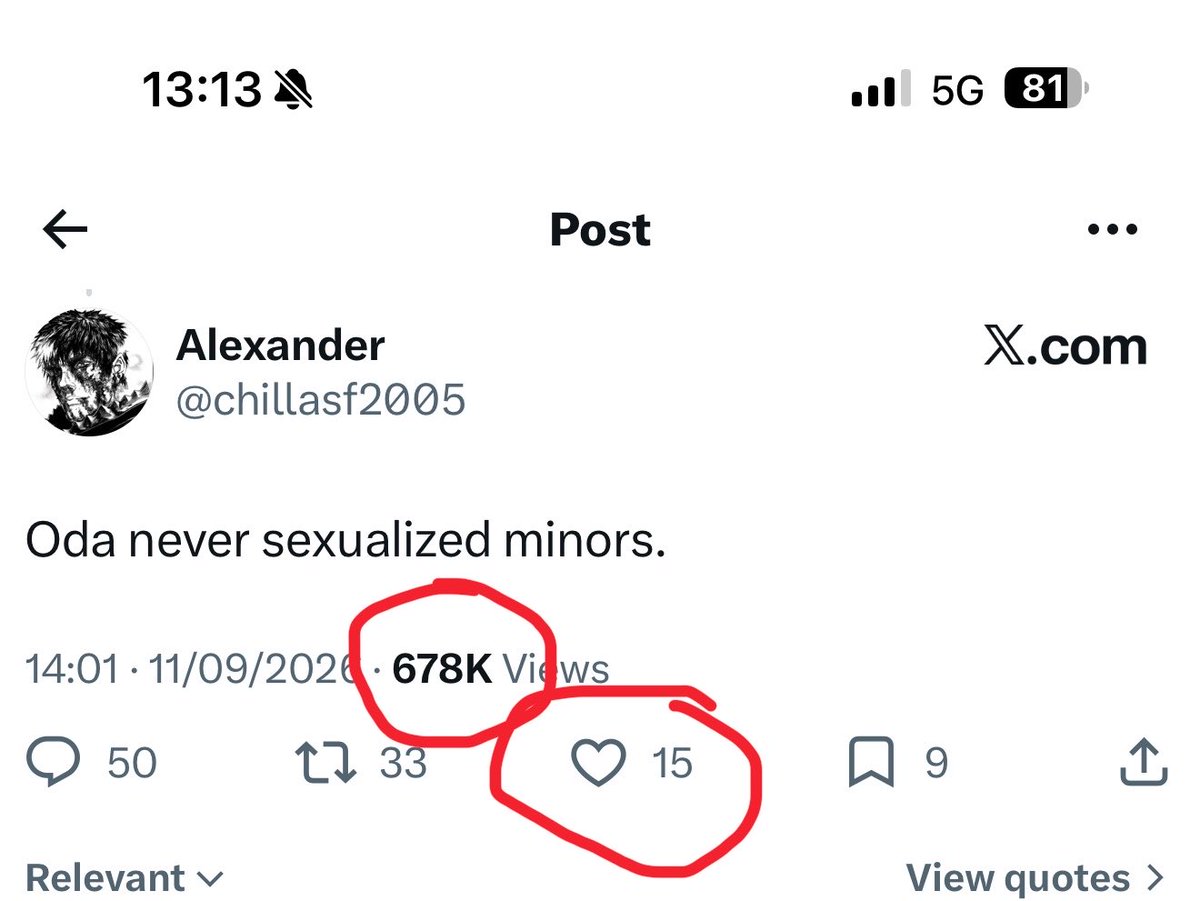This screenshot has width=1200, height=901.
Task: Open the three-dot more options menu
Action: tap(1112, 230)
